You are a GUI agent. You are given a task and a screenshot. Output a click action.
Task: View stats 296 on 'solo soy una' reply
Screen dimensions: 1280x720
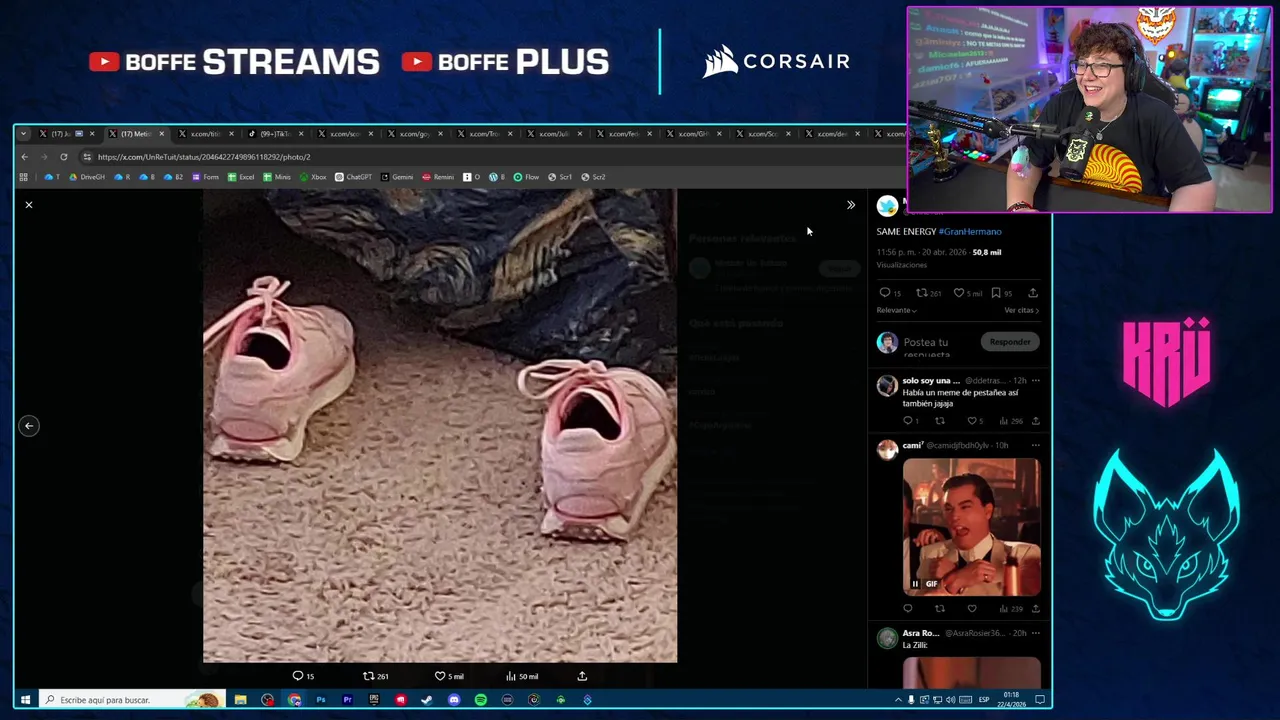[1011, 421]
